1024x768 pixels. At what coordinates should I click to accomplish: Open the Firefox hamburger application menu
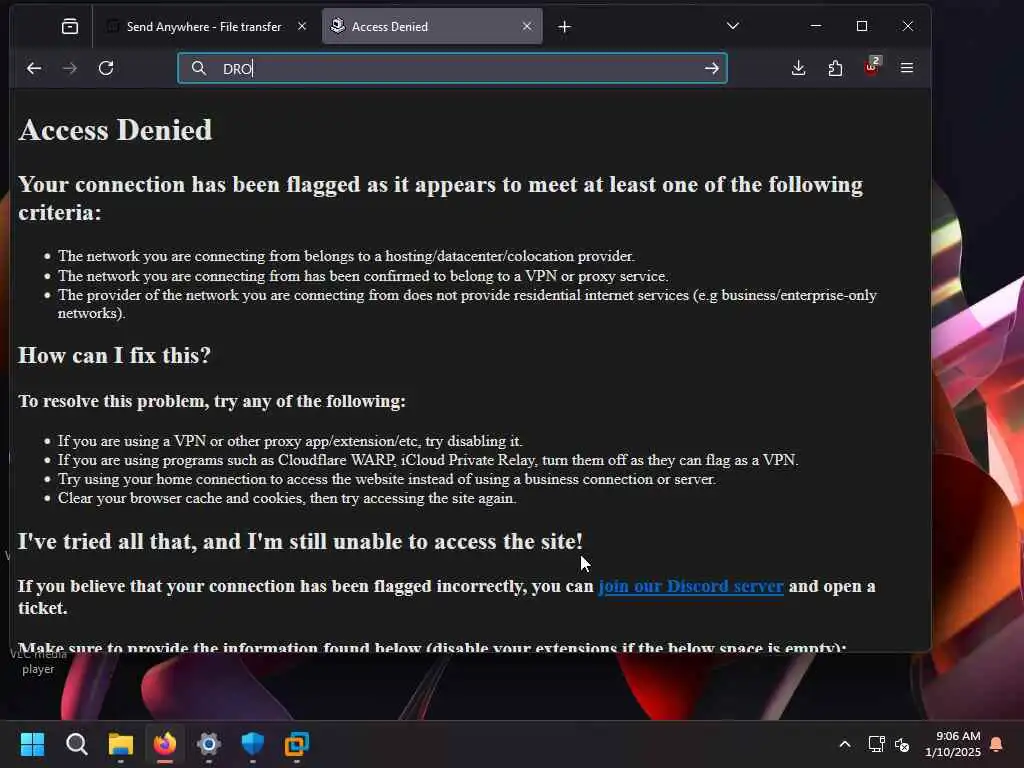click(907, 68)
